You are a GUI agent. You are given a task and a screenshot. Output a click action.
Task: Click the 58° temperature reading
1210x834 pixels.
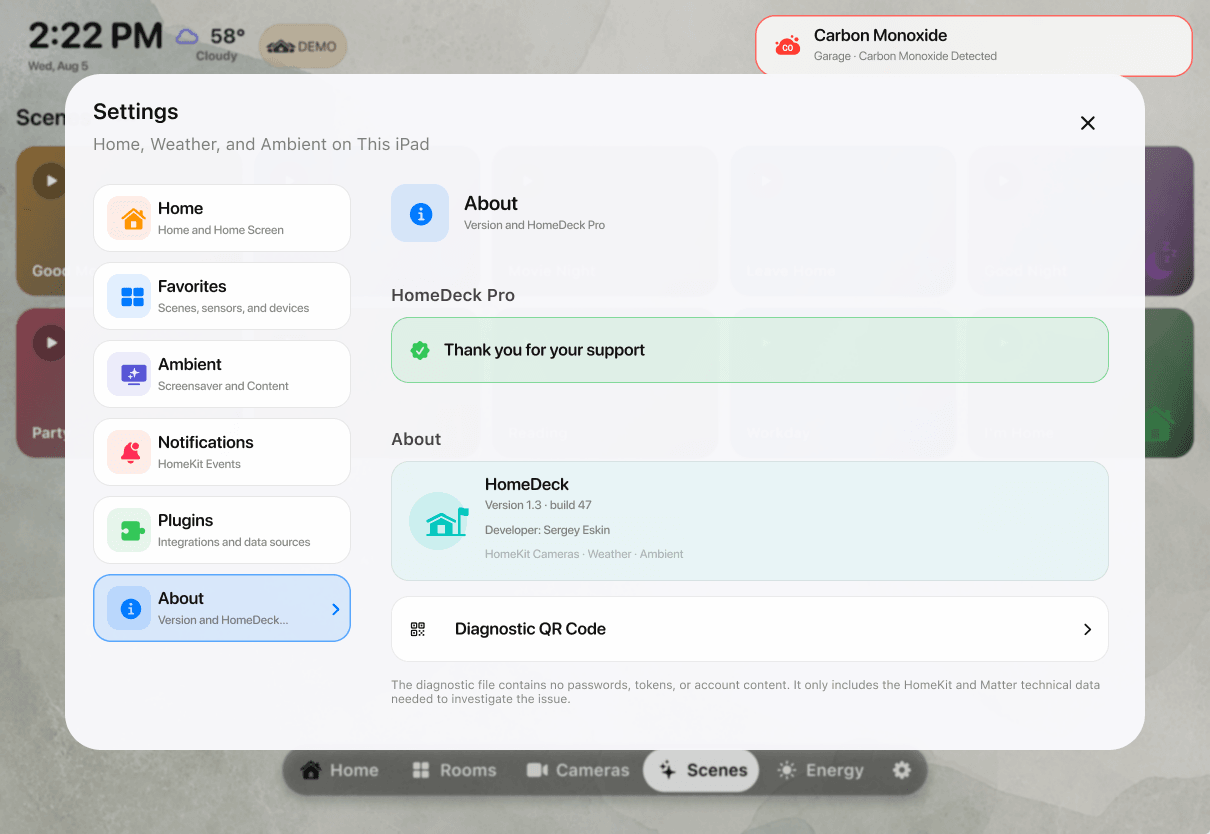point(228,37)
